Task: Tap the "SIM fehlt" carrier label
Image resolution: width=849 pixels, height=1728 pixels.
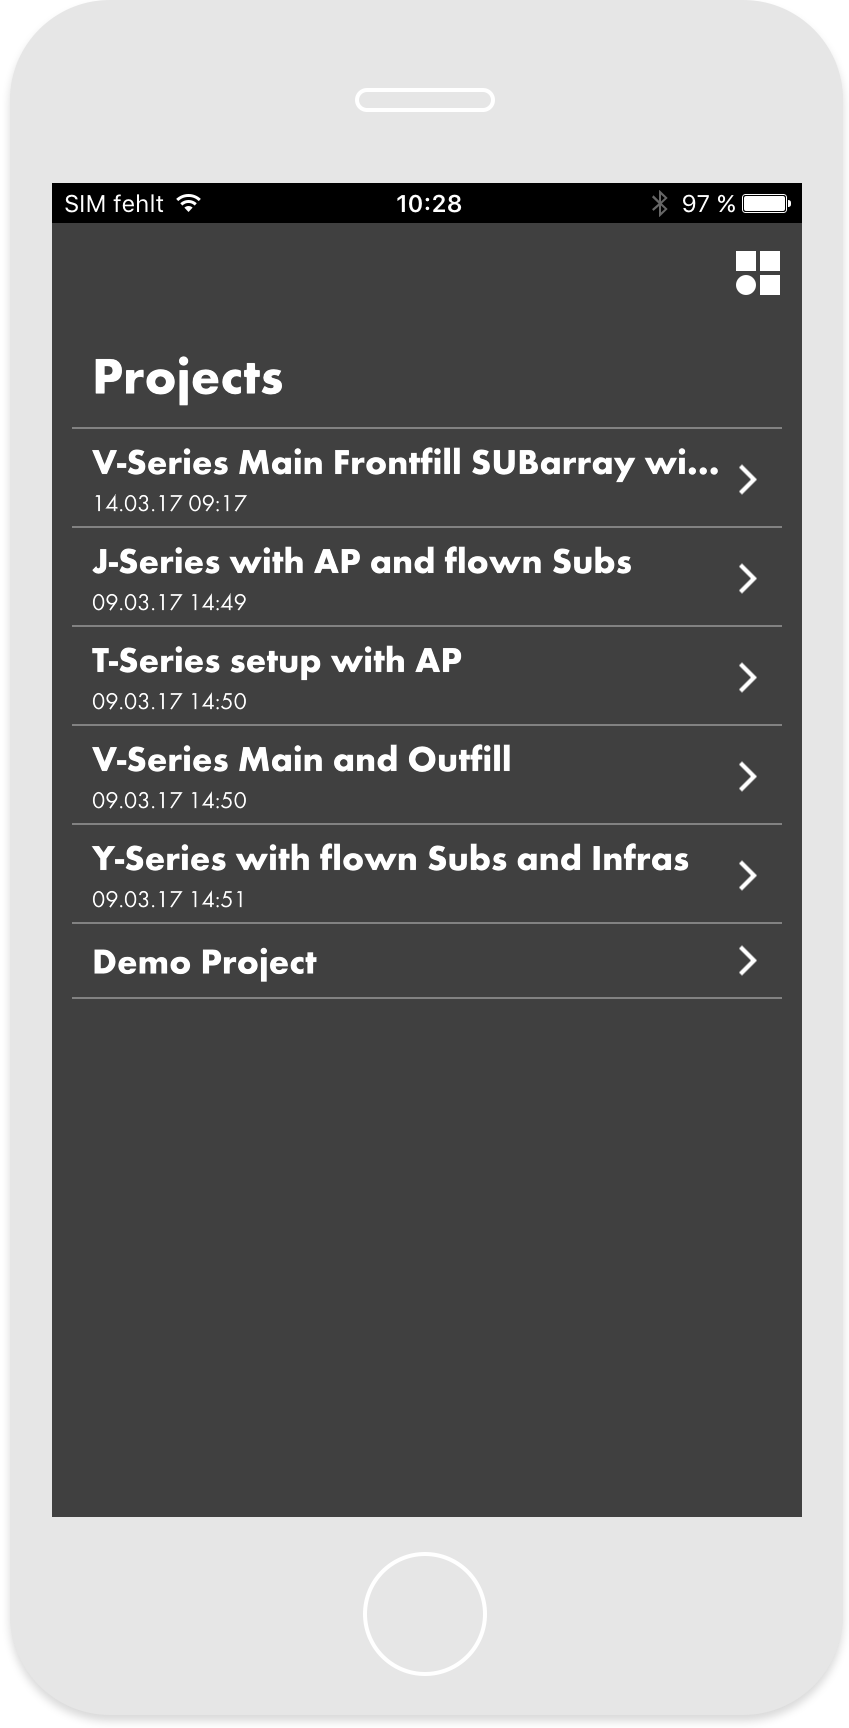Action: pos(114,204)
